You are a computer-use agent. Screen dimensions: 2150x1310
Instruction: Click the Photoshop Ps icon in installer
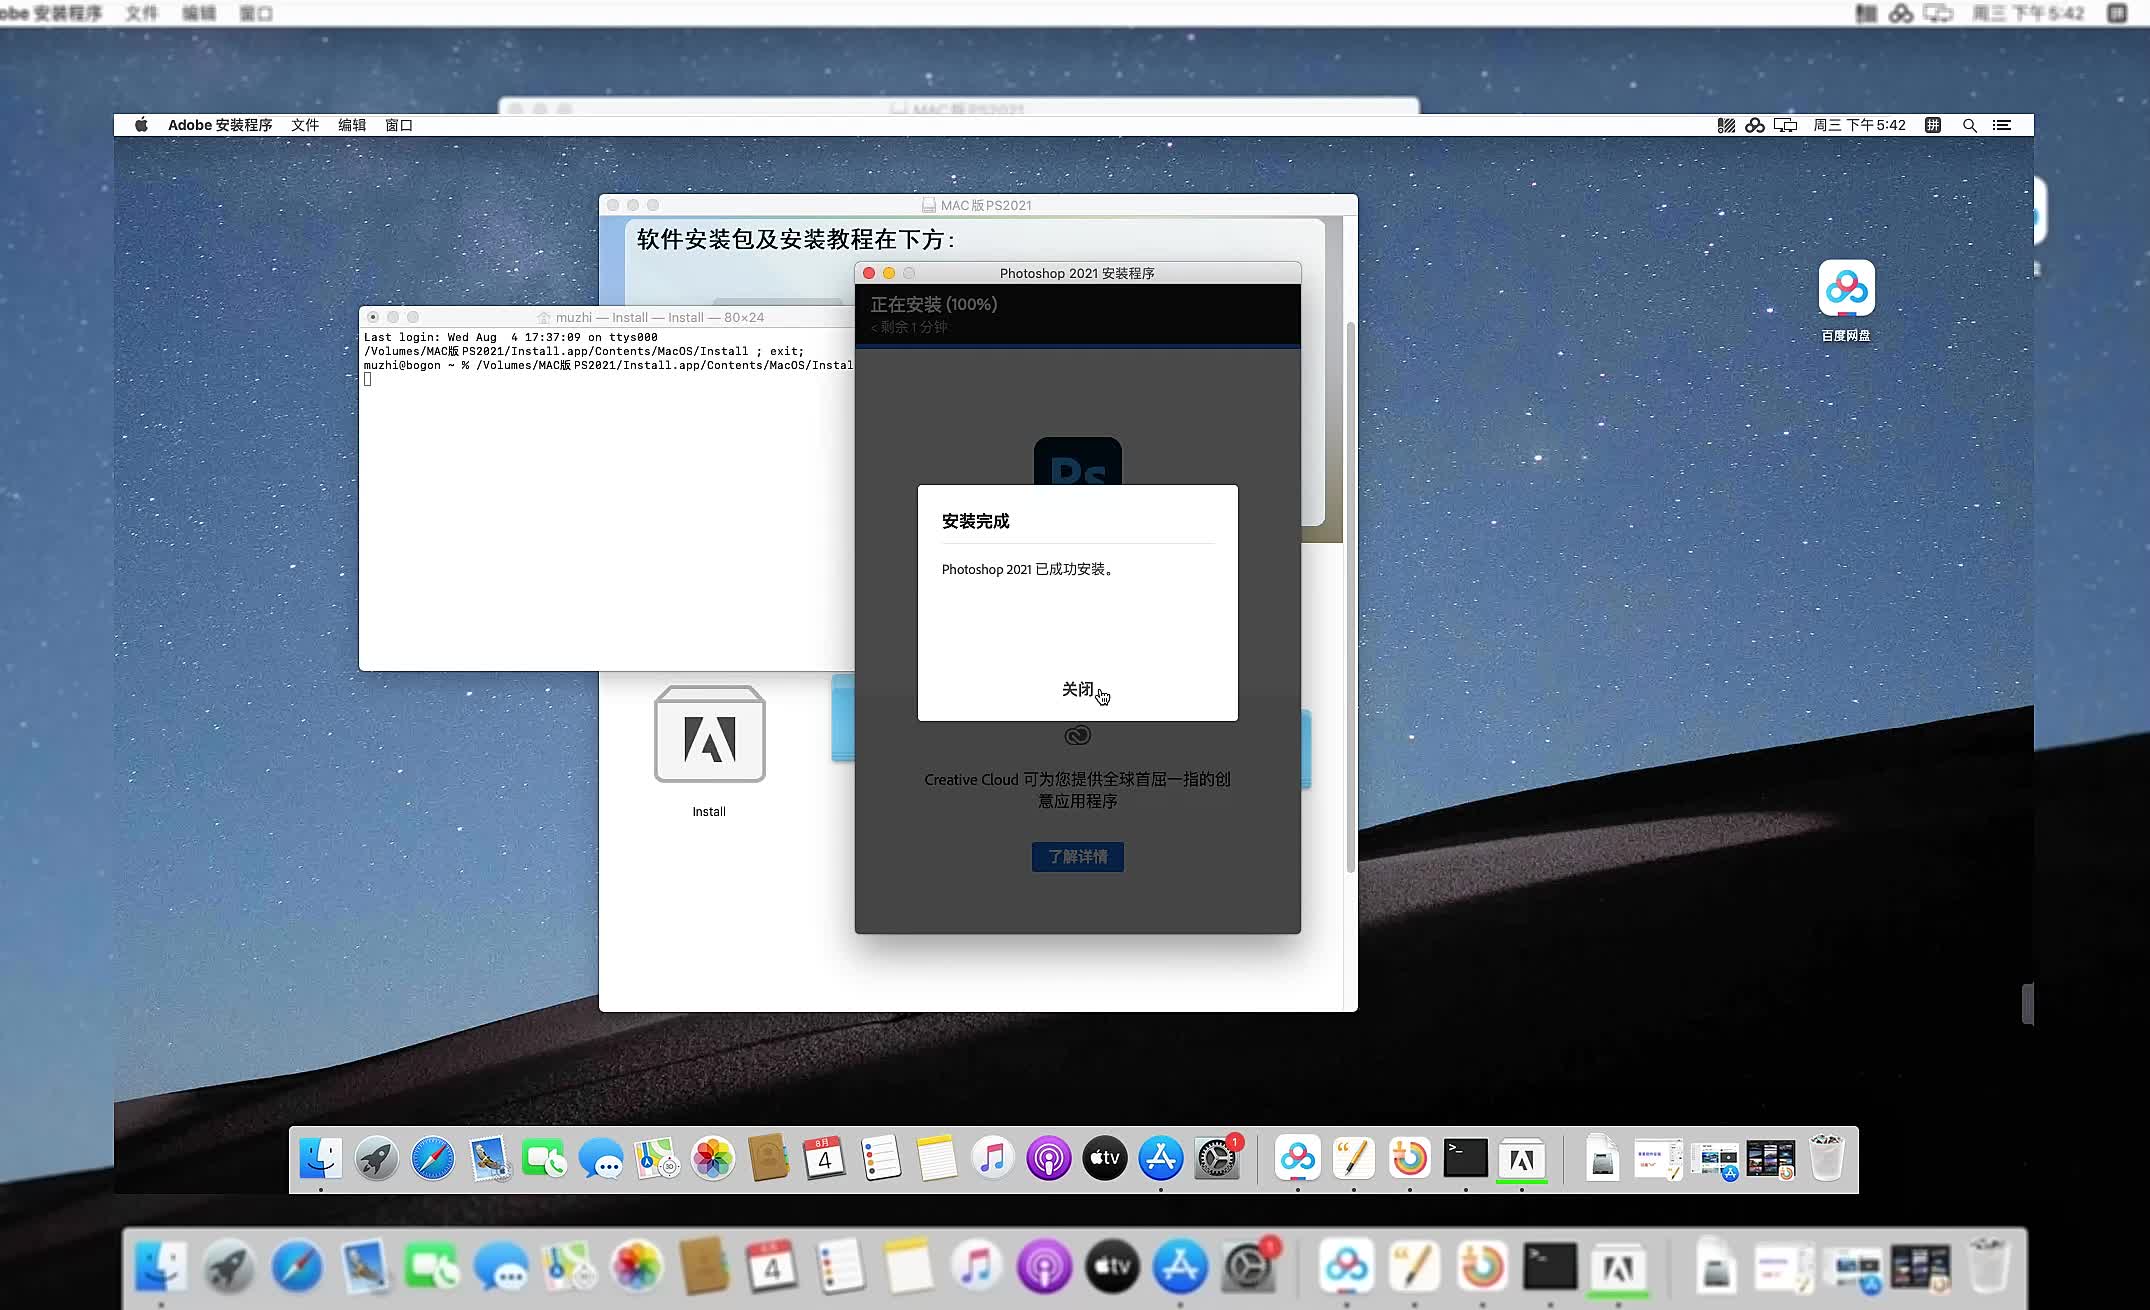(1077, 462)
